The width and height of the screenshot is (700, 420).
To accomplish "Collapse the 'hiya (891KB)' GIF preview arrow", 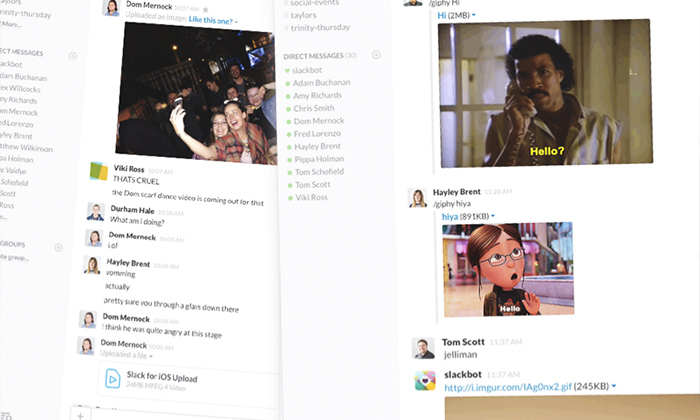I will point(493,216).
